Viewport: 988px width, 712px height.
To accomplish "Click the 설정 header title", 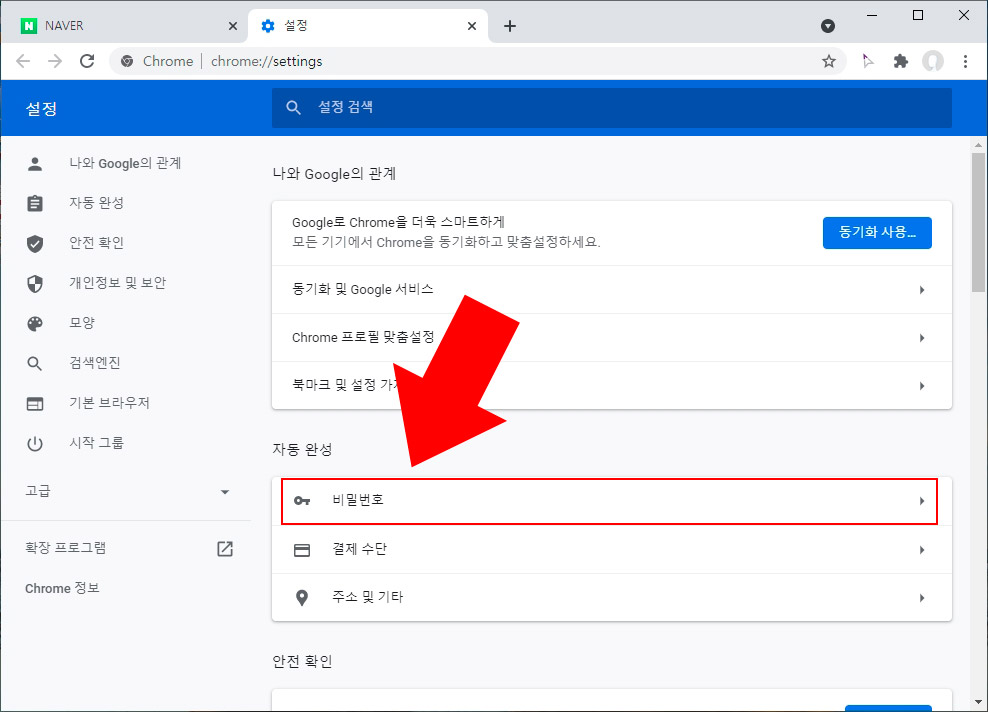I will pos(42,108).
